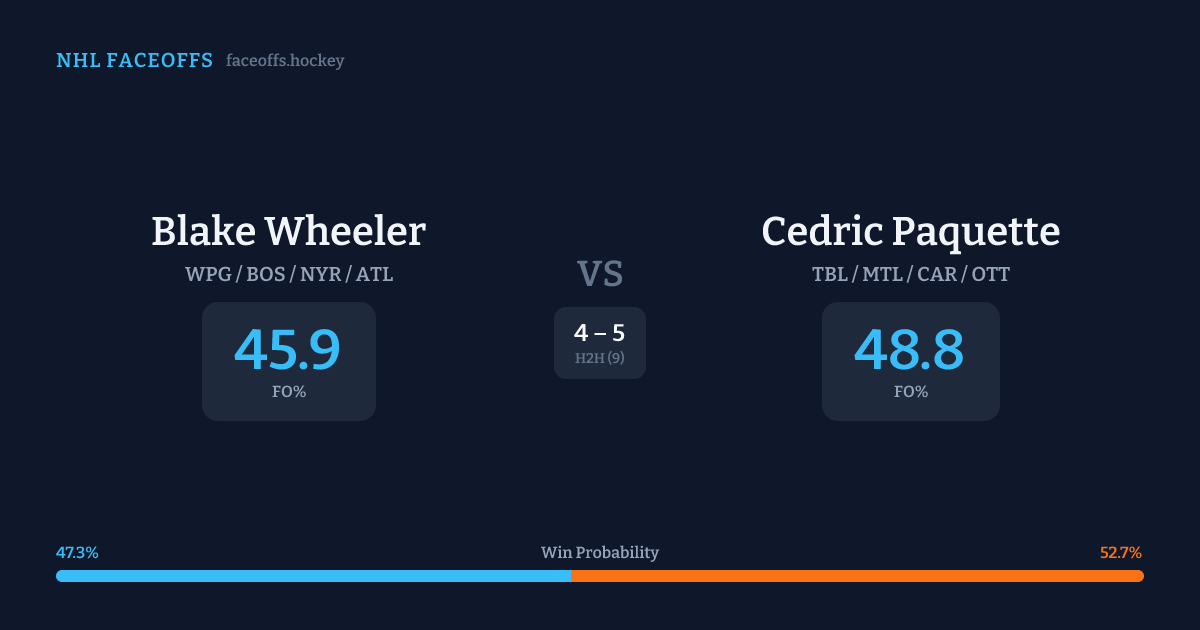Click the 52.7% win probability value
This screenshot has width=1200, height=630.
pyautogui.click(x=1121, y=553)
